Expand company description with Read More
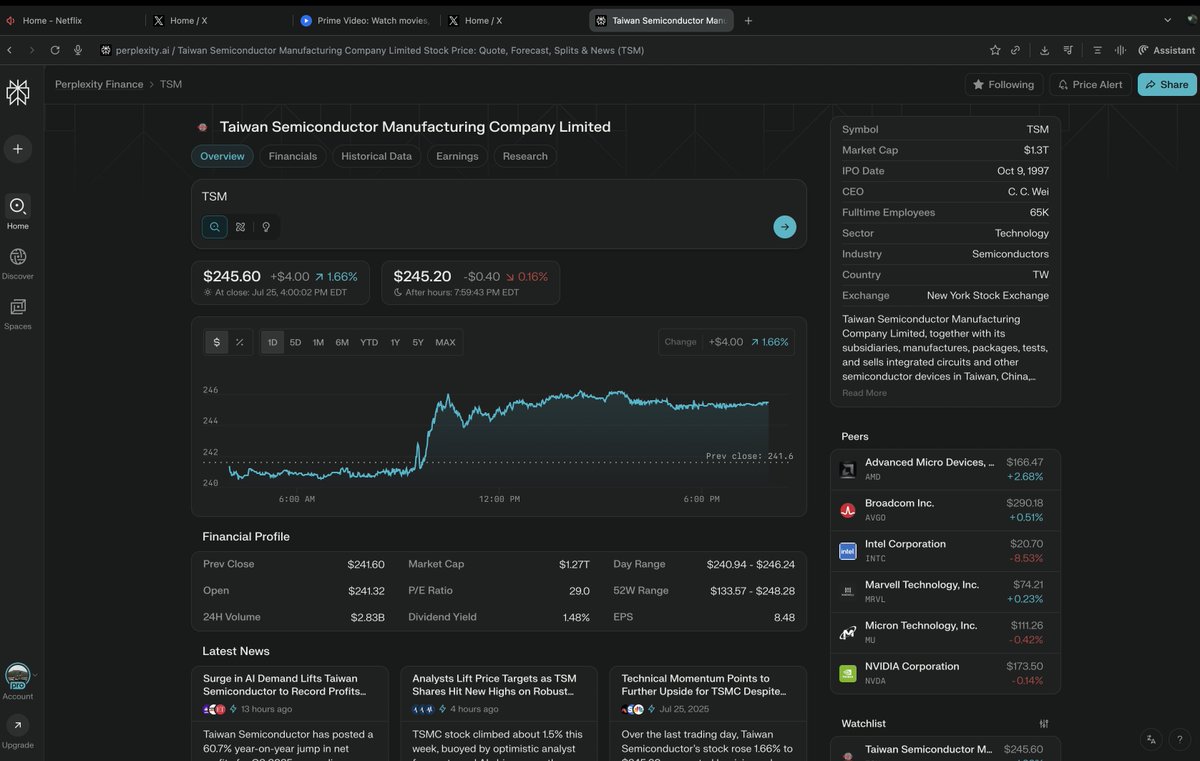This screenshot has height=761, width=1200. pyautogui.click(x=864, y=393)
